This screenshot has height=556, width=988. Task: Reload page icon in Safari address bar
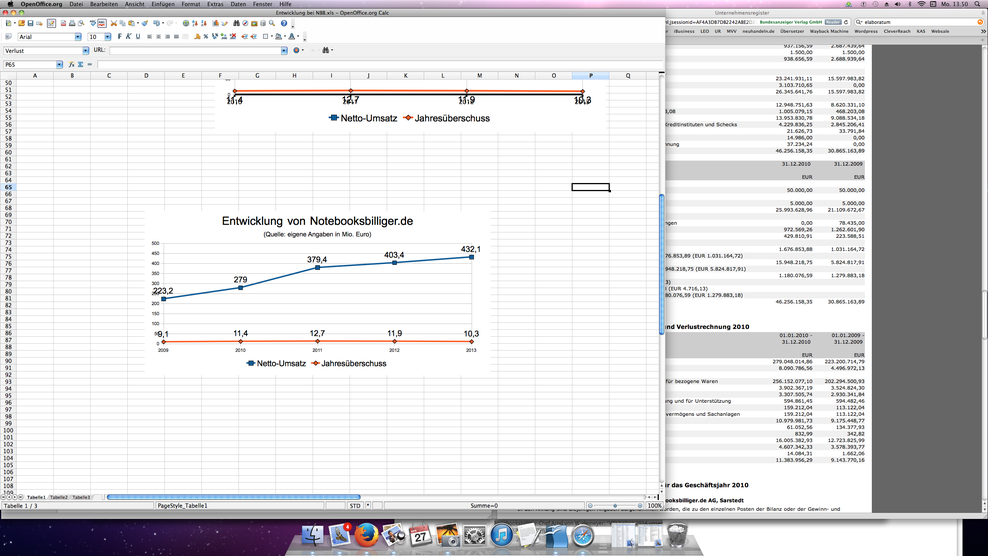click(846, 22)
